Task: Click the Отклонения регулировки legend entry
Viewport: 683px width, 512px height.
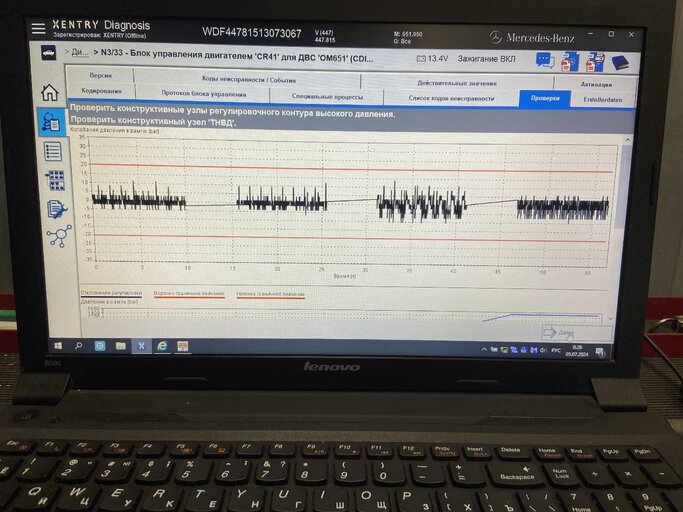Action: (x=111, y=293)
